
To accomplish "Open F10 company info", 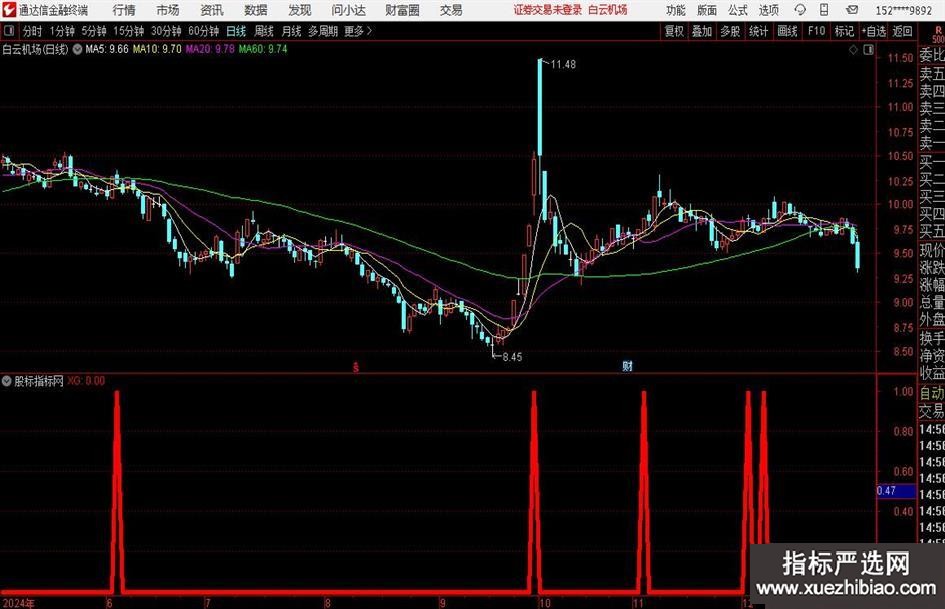I will [x=816, y=31].
